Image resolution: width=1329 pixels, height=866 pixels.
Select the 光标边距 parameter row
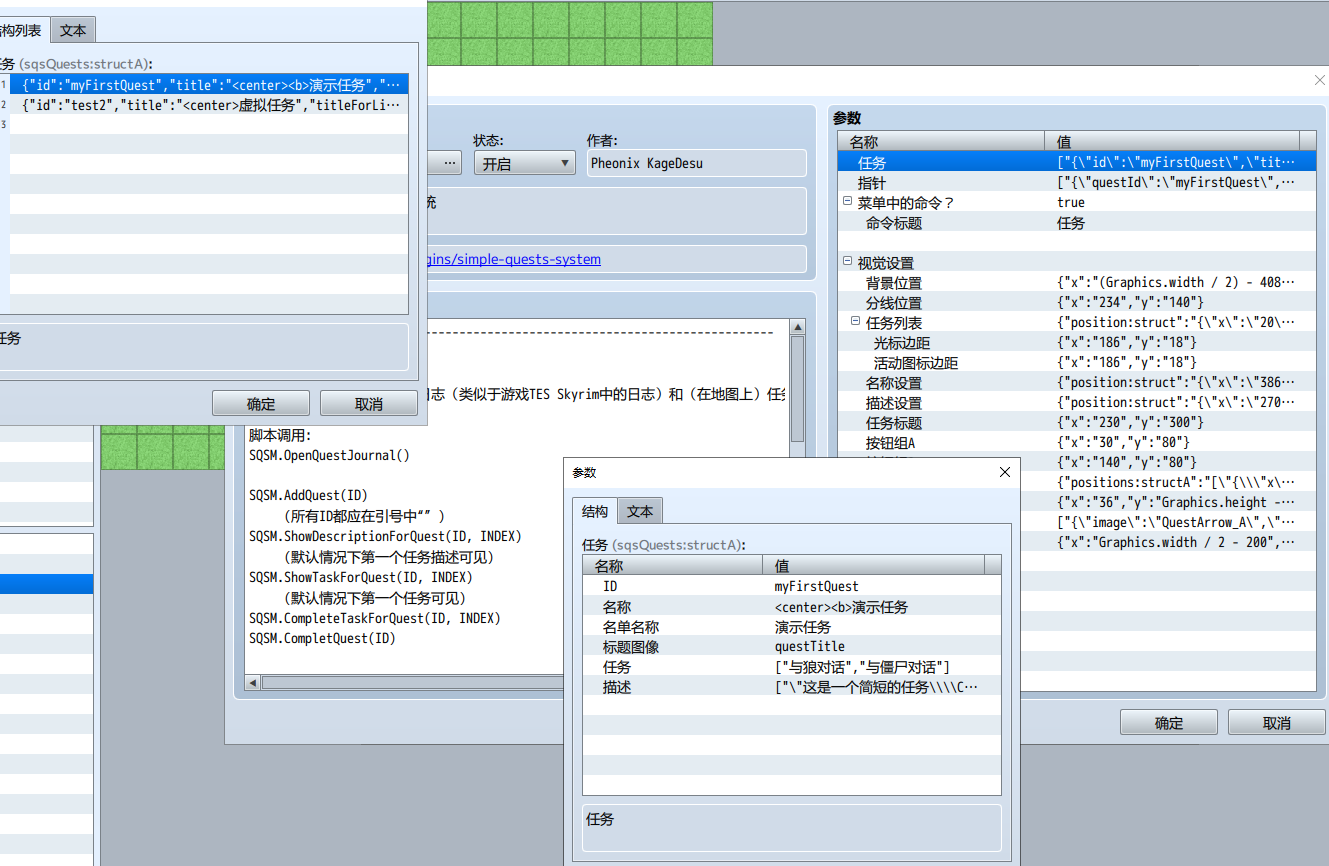tap(1076, 342)
